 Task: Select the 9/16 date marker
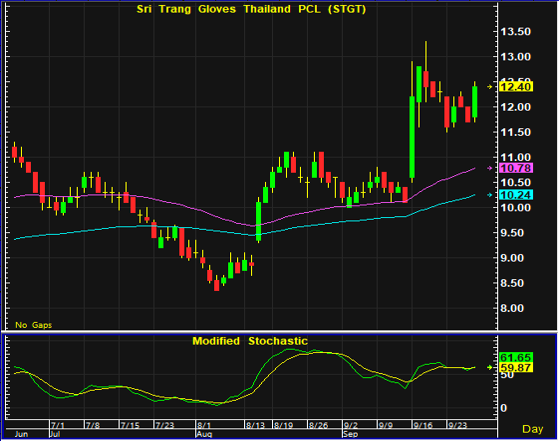(x=422, y=425)
